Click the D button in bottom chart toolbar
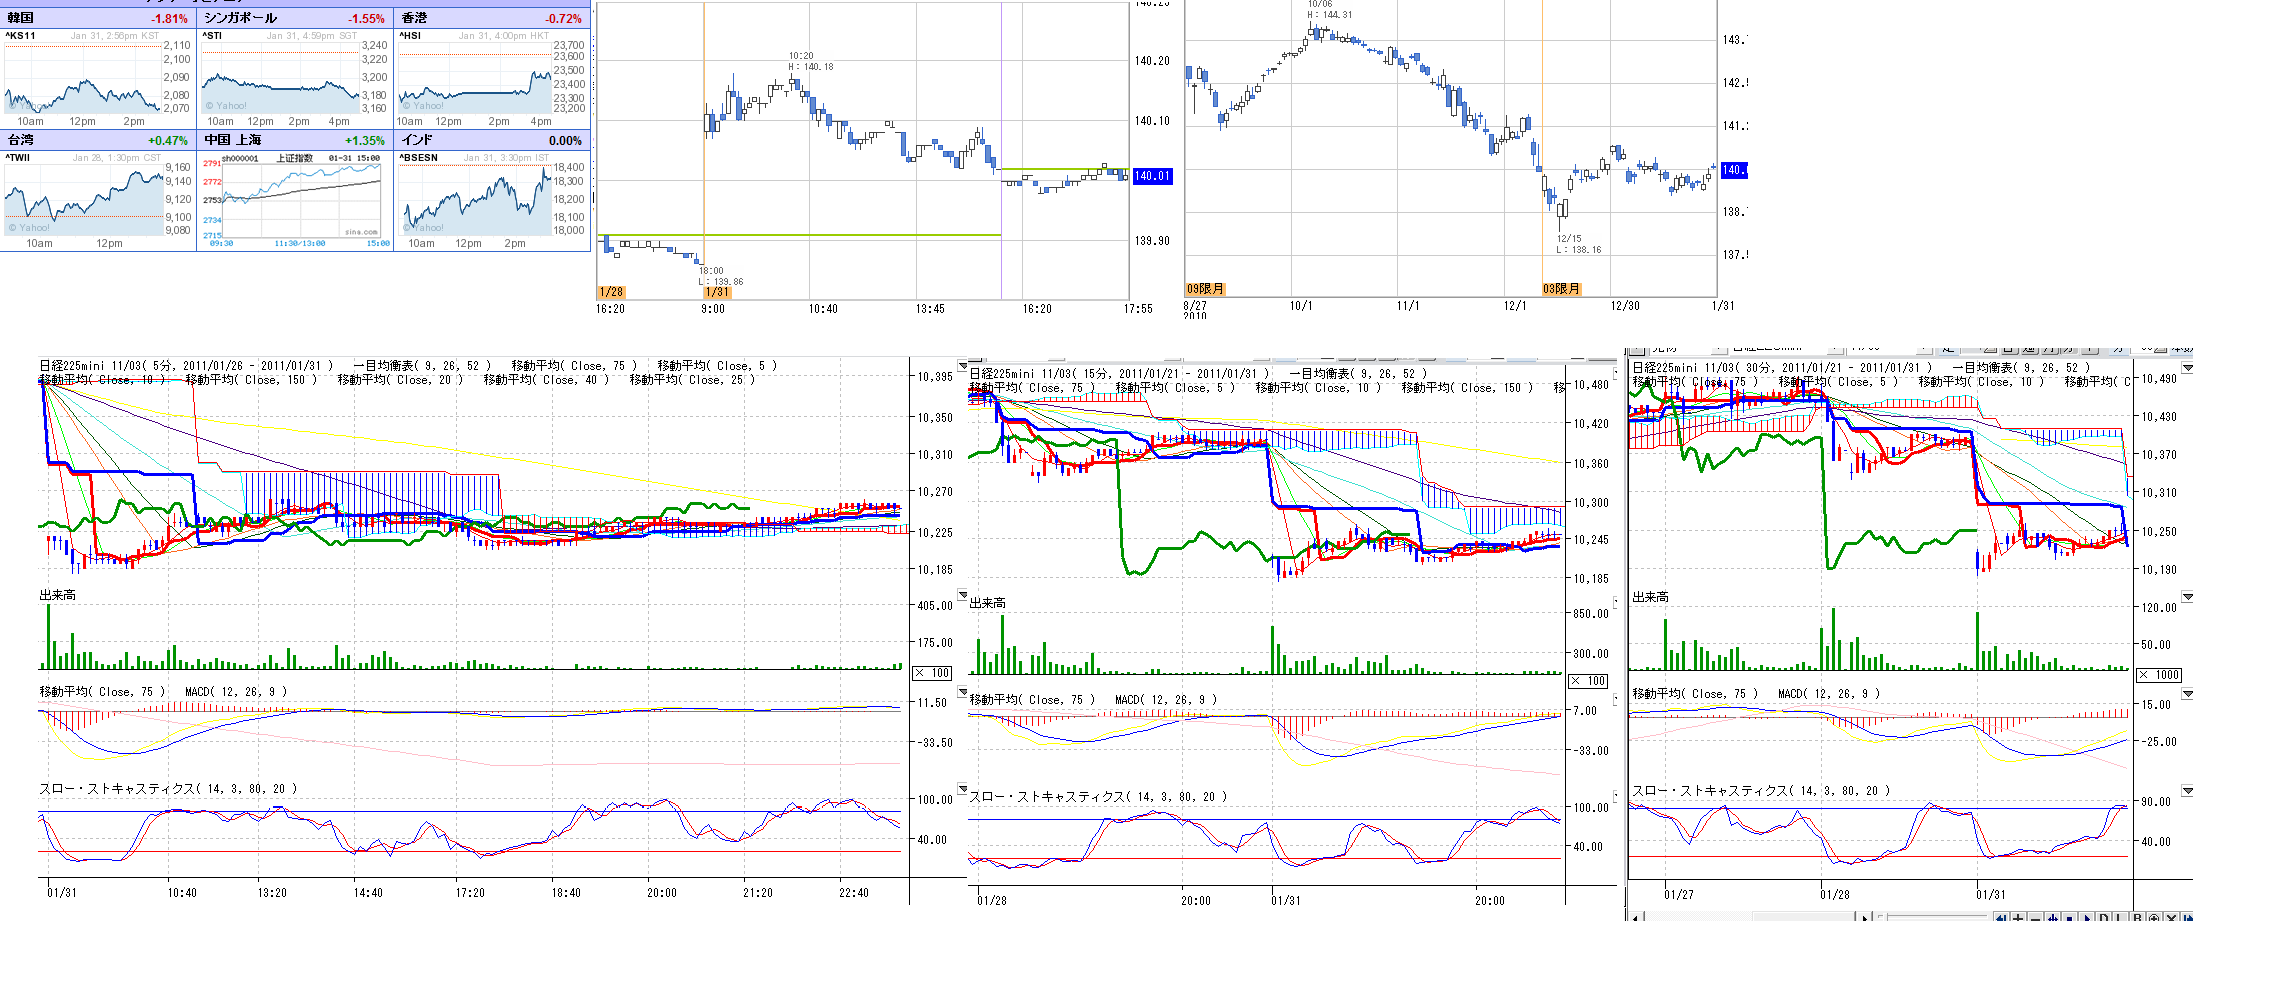Viewport: 2292px width, 1000px height. click(2104, 918)
